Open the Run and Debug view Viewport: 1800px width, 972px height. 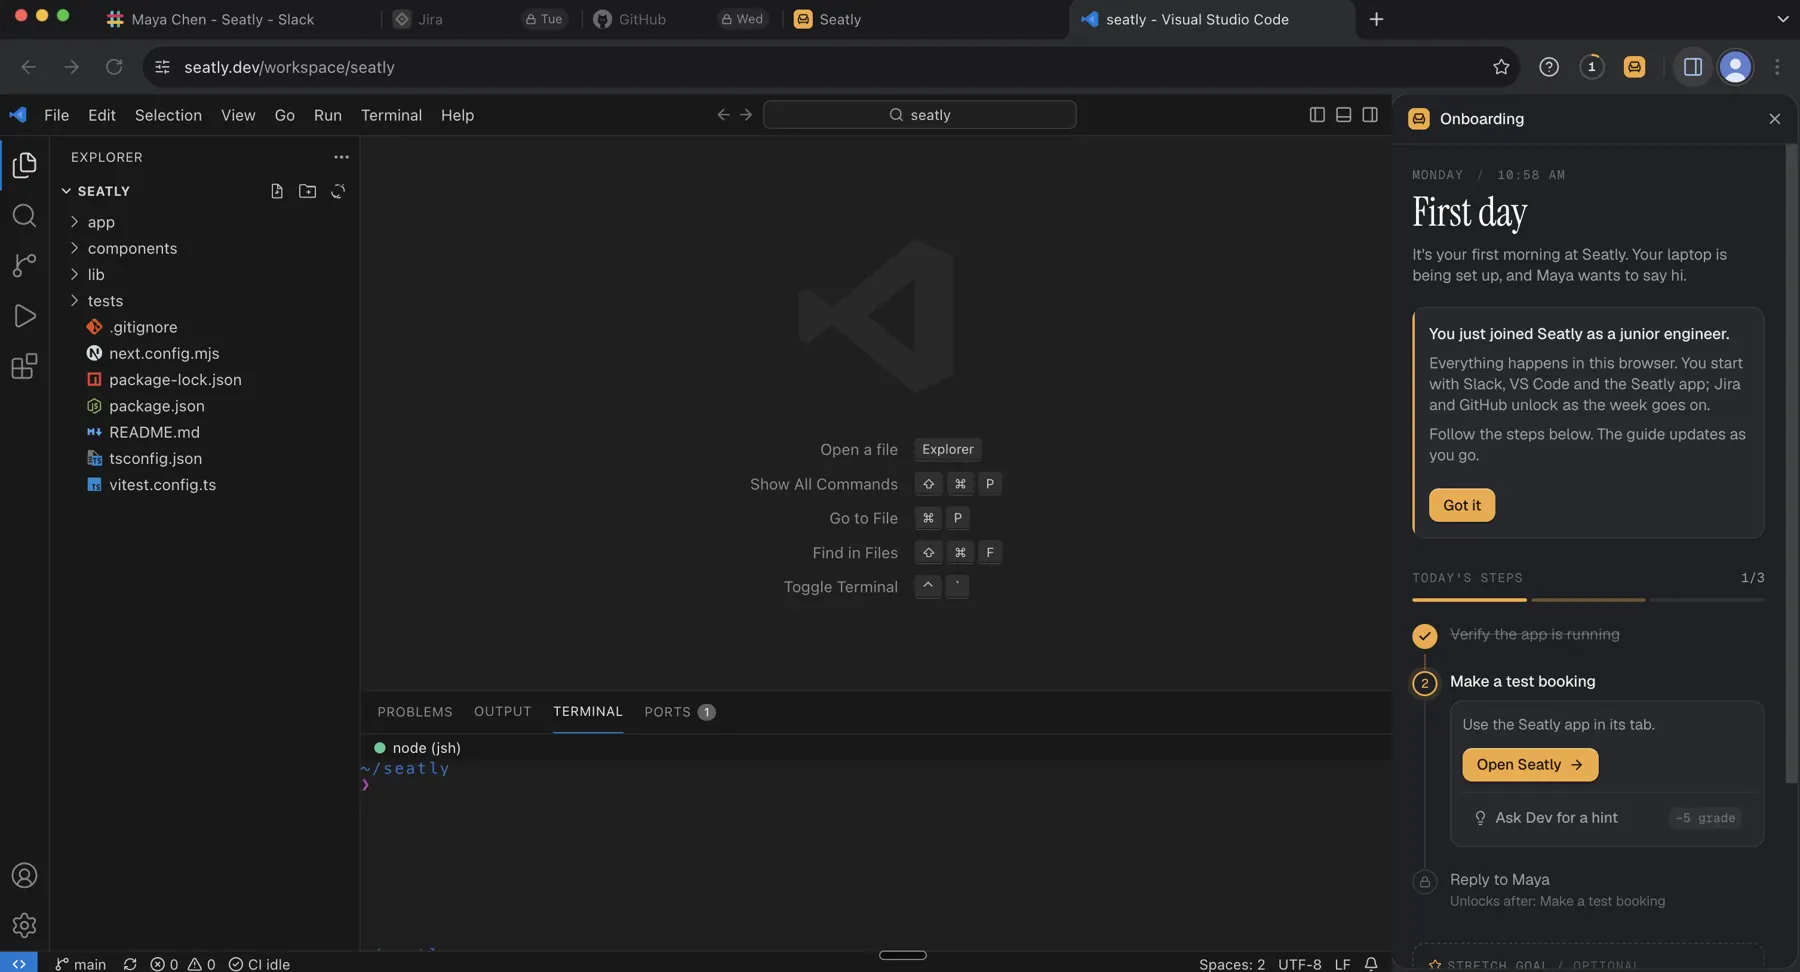tap(24, 316)
